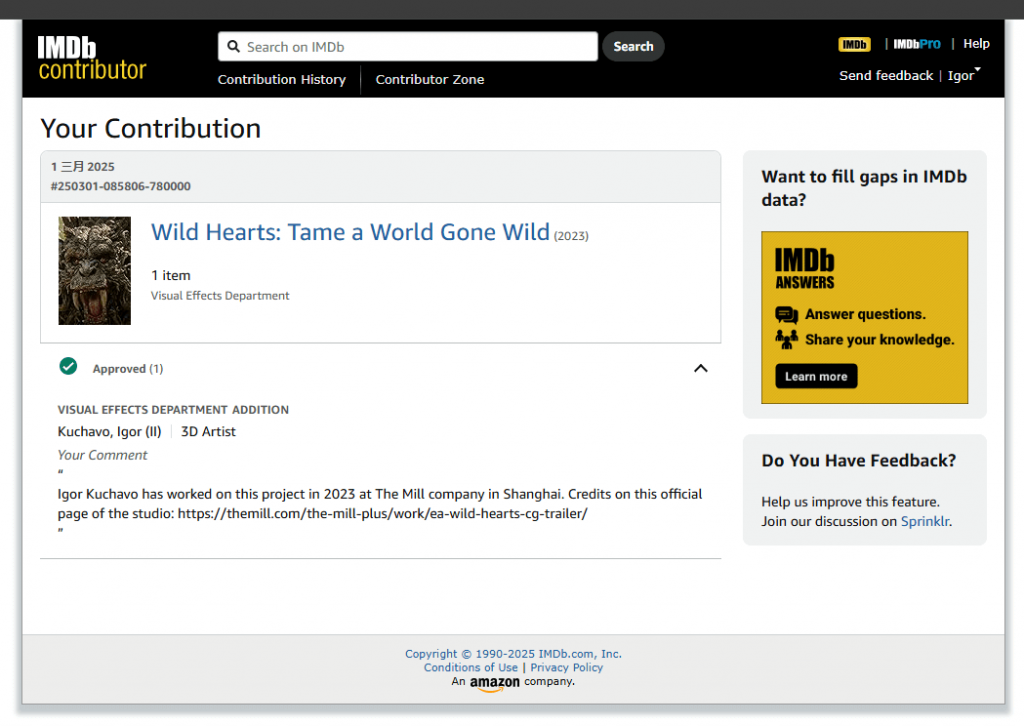Collapse the Approved section with chevron
This screenshot has height=726, width=1024.
pyautogui.click(x=700, y=368)
